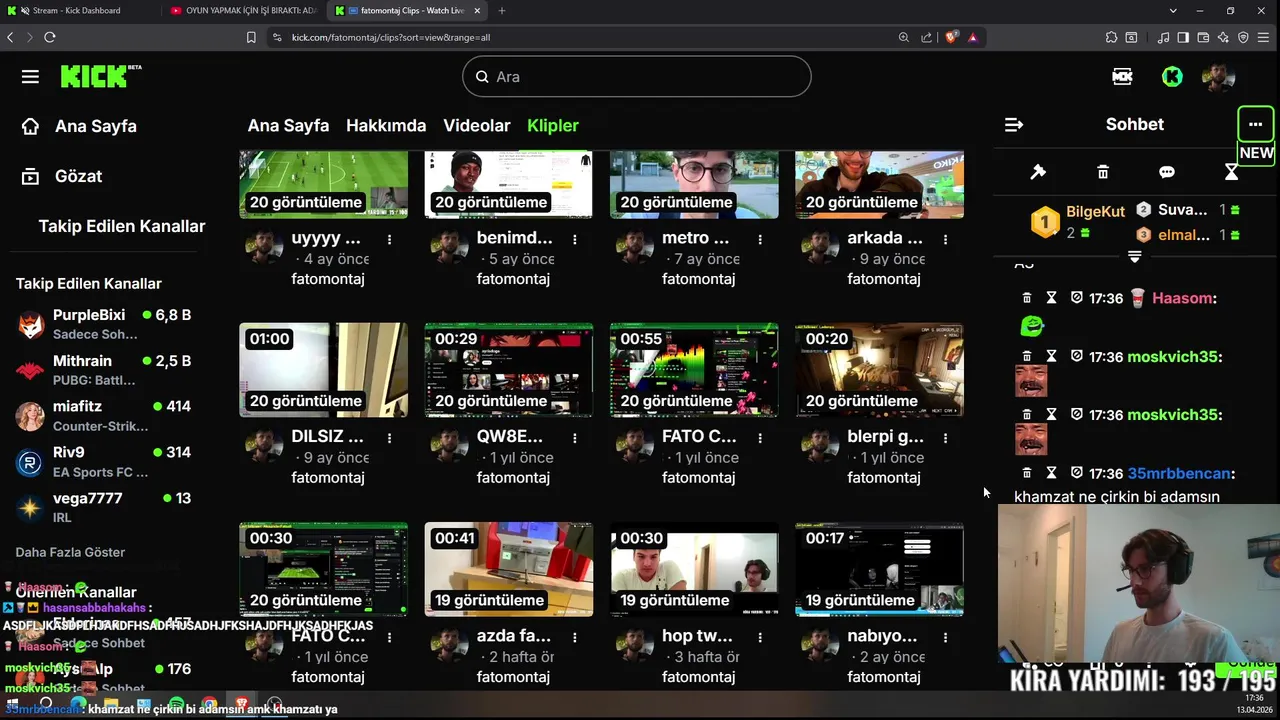Open options menu for blerpi clip
This screenshot has height=720, width=1280.
click(x=945, y=438)
